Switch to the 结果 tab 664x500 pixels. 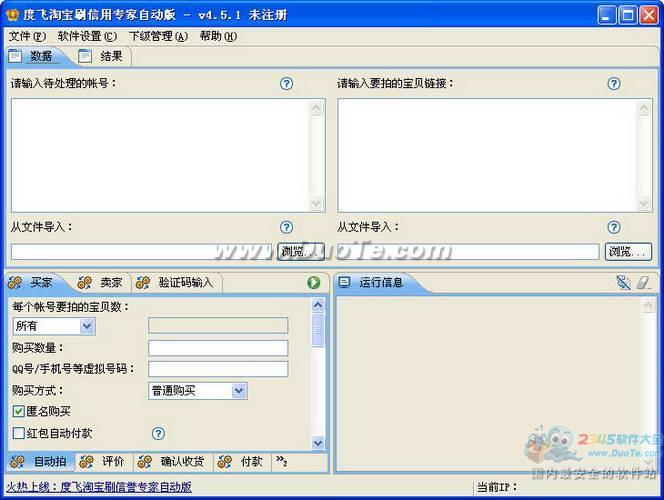point(103,56)
